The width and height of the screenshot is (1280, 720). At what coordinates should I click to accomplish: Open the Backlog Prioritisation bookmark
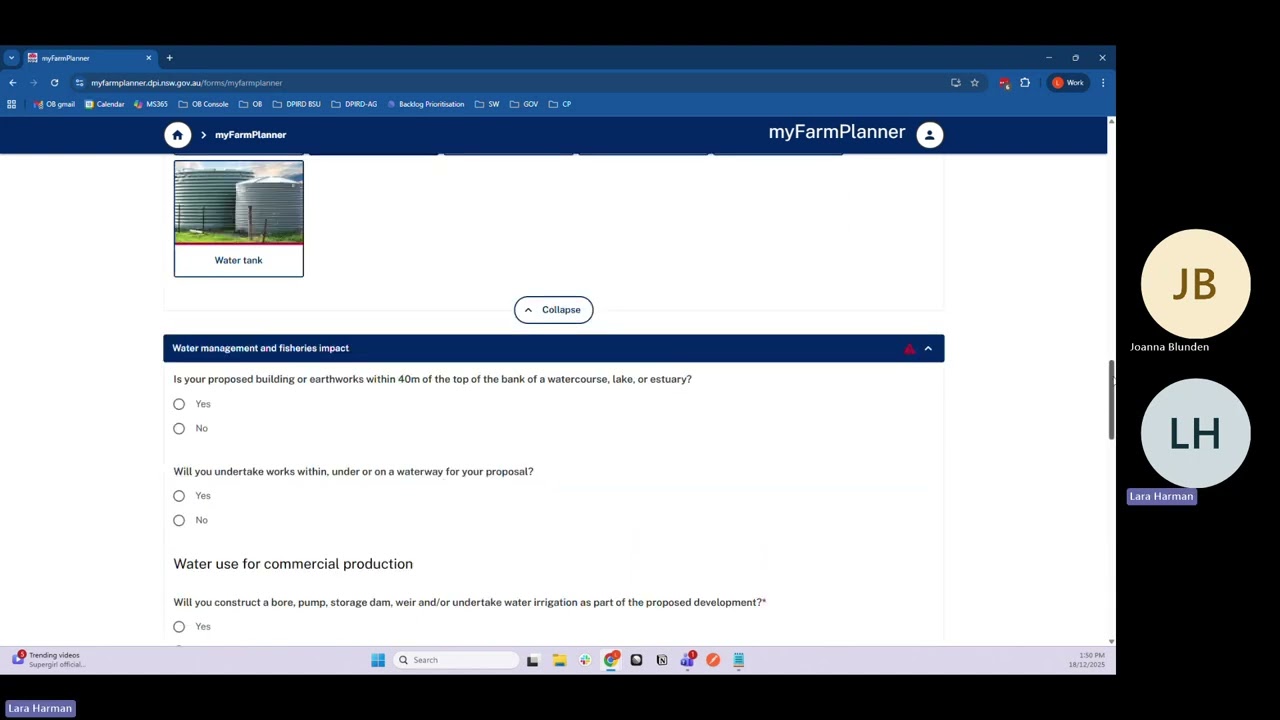tap(425, 104)
